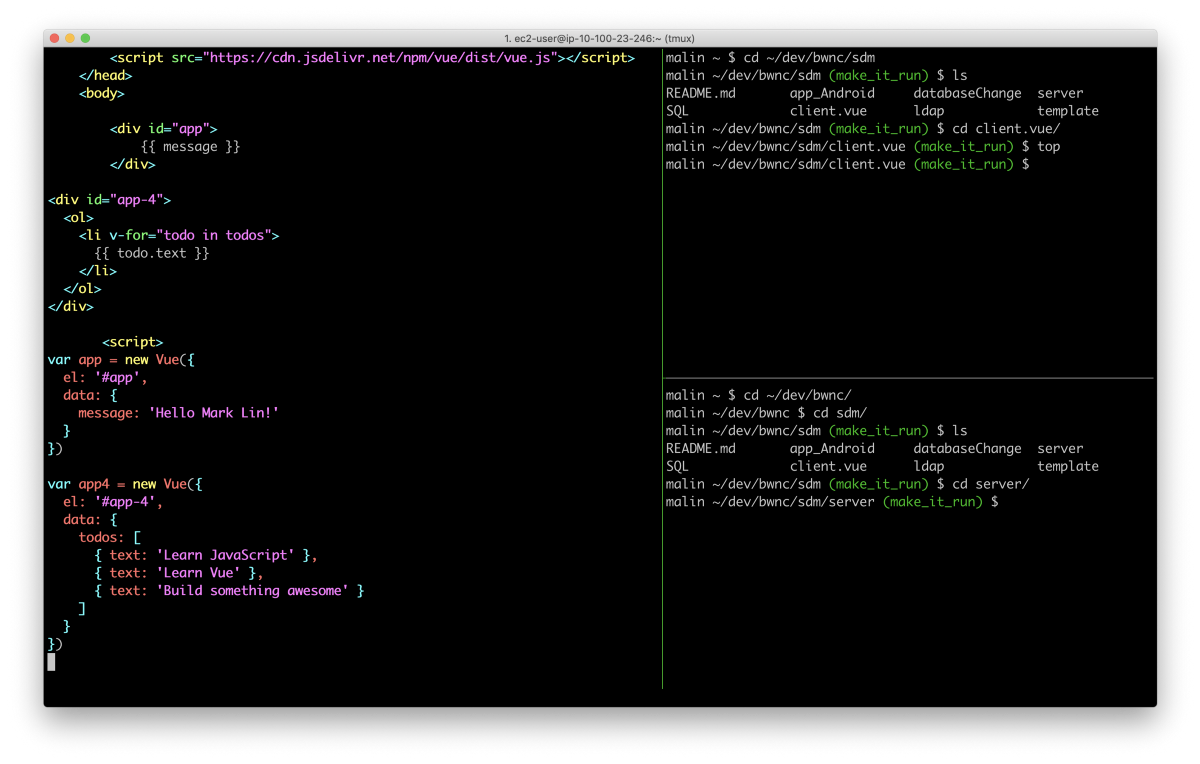Click the 'top' command line
Image resolution: width=1200 pixels, height=764 pixels.
pos(1049,146)
